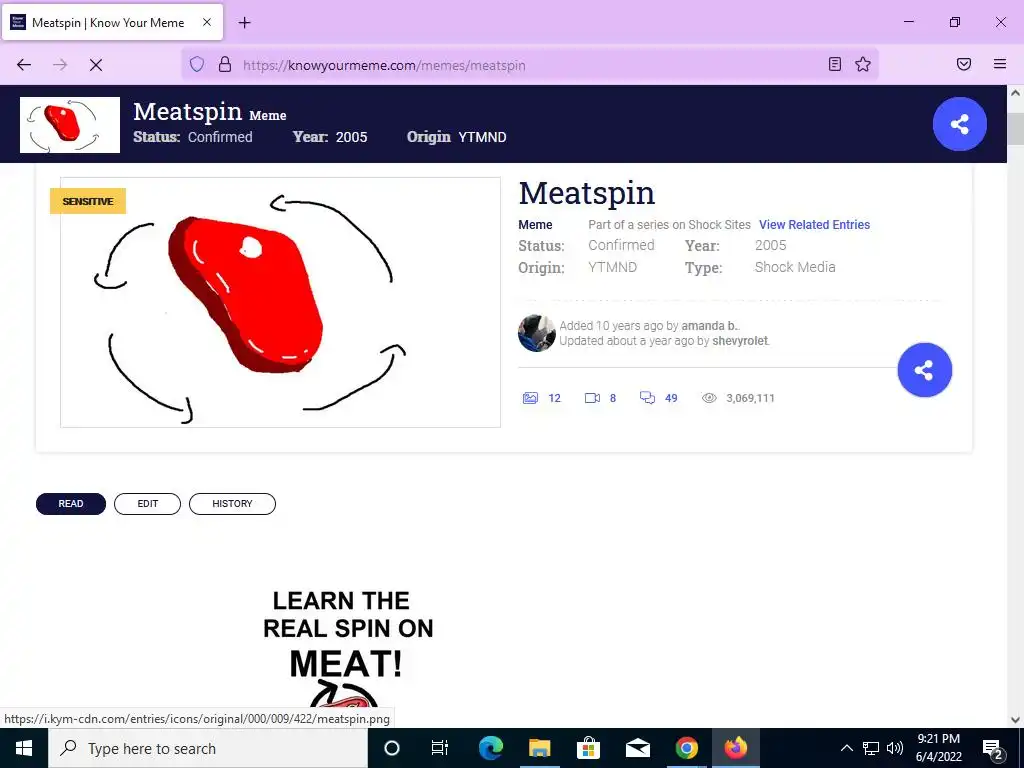The image size is (1024, 768).
Task: Click the 3,069,111 views count
Action: tap(750, 398)
